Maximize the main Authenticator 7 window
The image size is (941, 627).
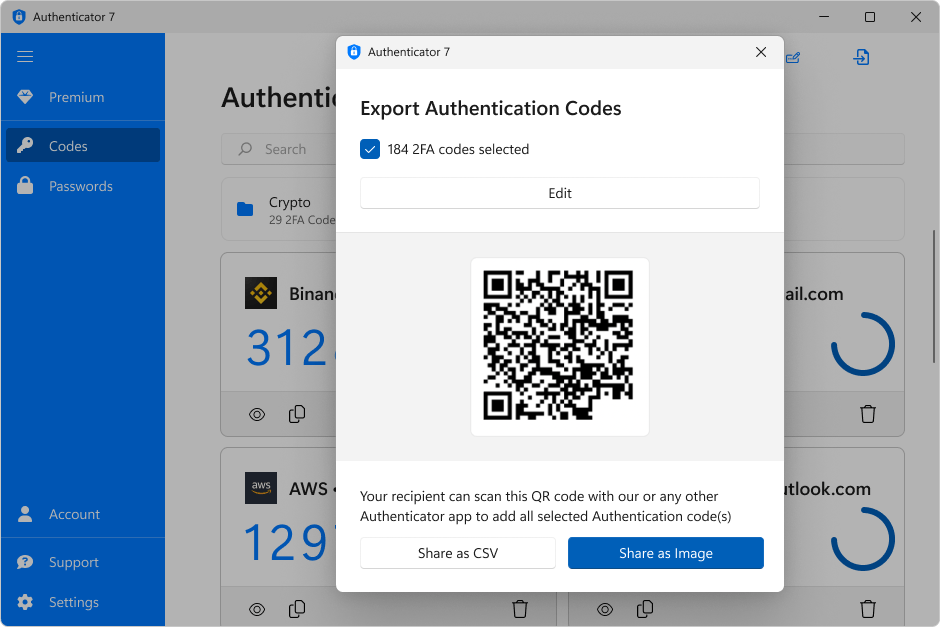(x=870, y=17)
